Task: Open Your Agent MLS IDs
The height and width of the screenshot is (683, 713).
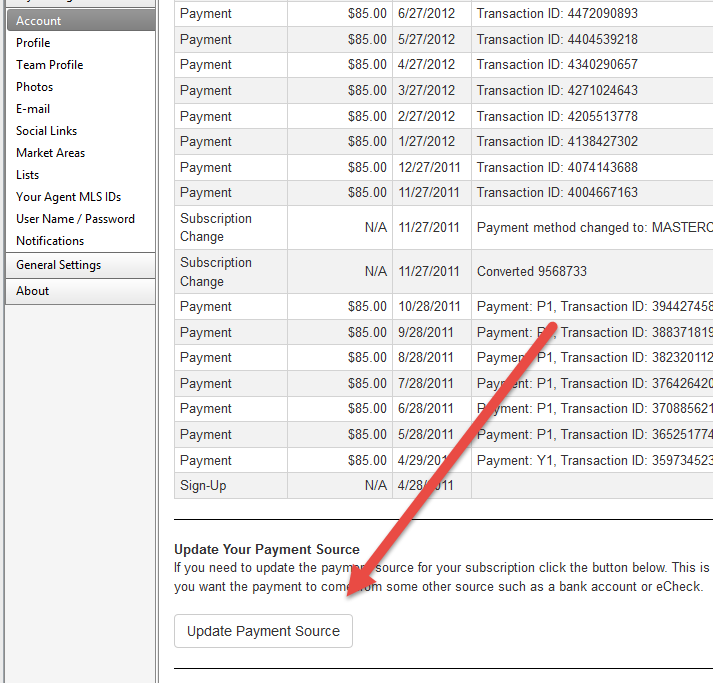Action: click(x=68, y=197)
